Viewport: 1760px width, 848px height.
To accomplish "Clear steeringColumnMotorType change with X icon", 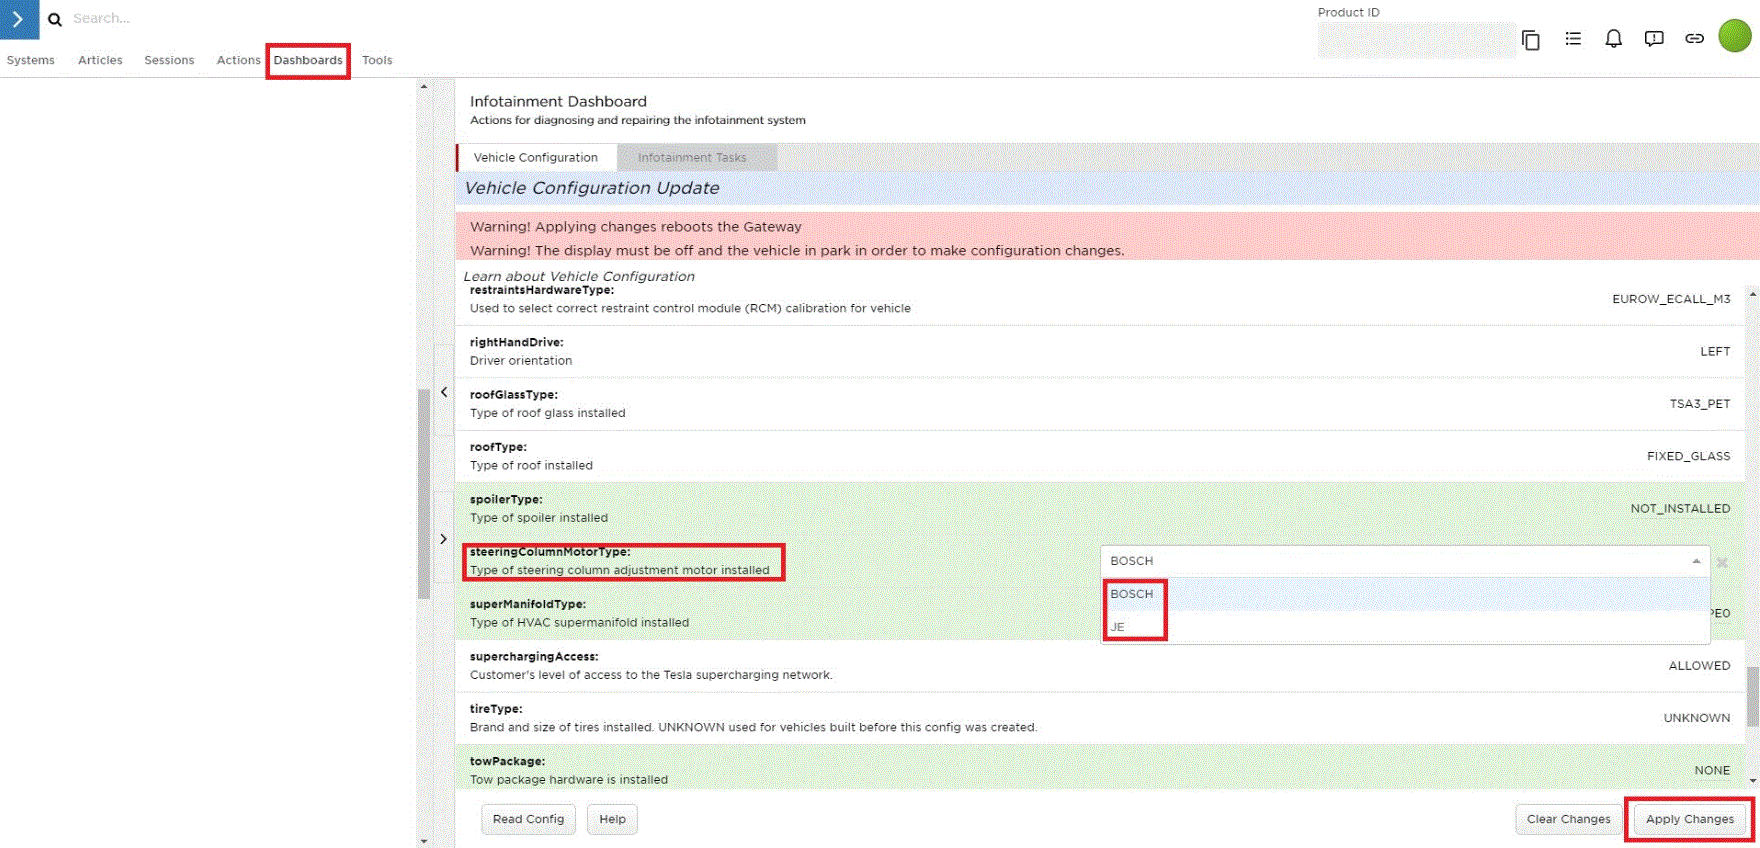I will coord(1722,563).
